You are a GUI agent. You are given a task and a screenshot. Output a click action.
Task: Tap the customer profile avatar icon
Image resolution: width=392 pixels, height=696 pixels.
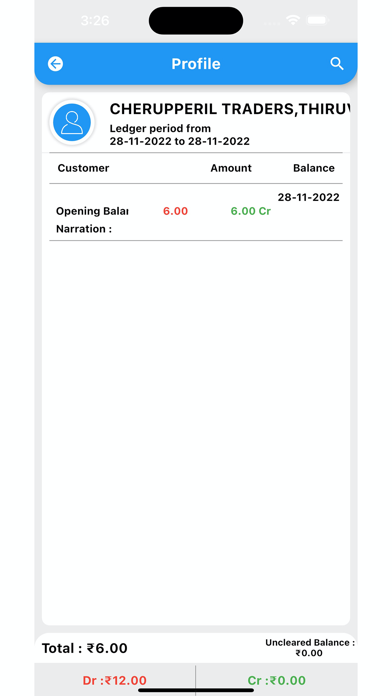72,122
